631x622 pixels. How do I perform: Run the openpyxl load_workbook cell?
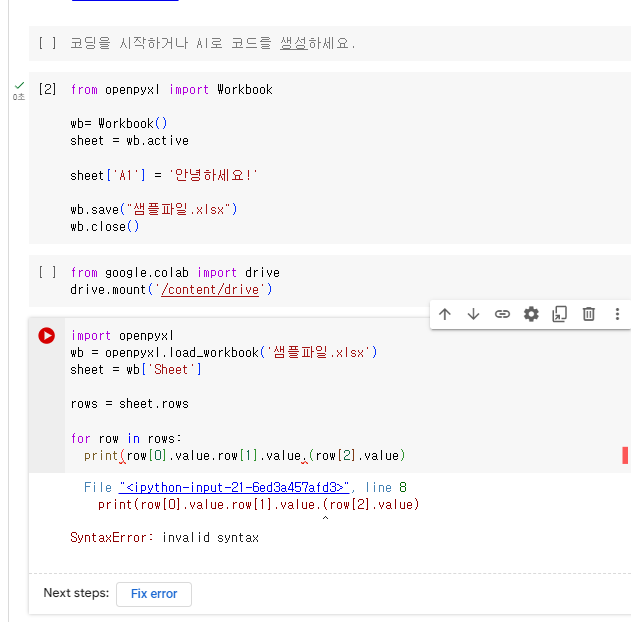(x=47, y=336)
